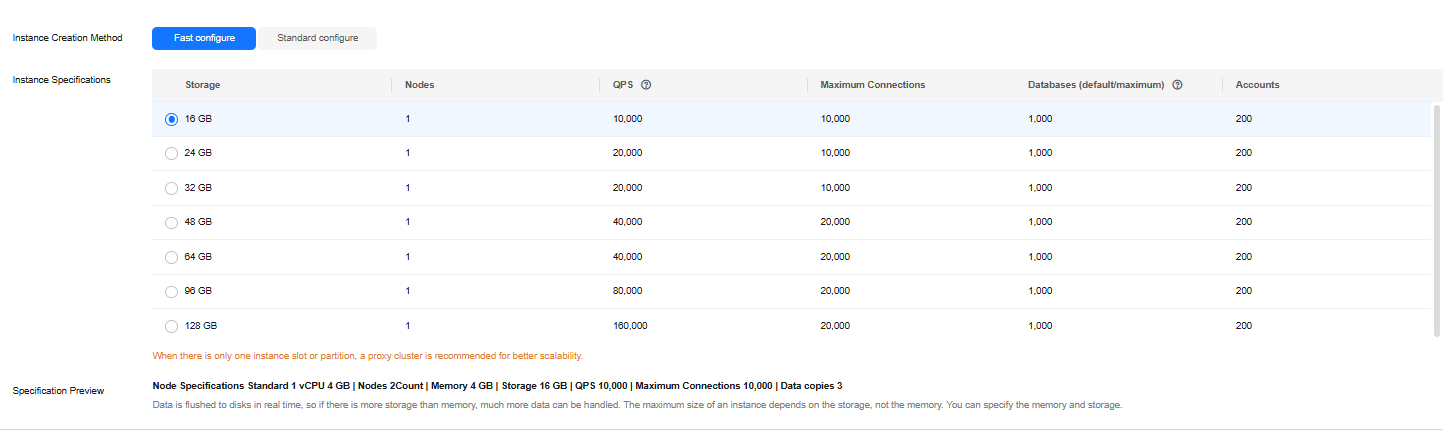This screenshot has width=1443, height=431.
Task: Click the Nodes column header
Action: tap(419, 85)
